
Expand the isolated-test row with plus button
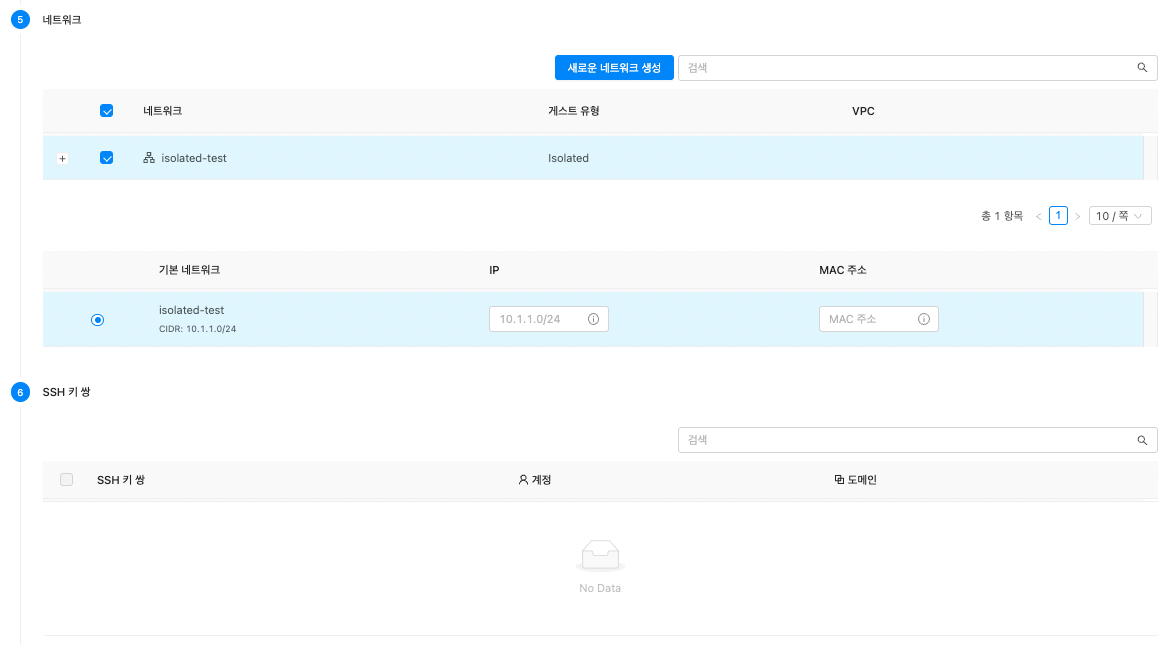click(62, 159)
